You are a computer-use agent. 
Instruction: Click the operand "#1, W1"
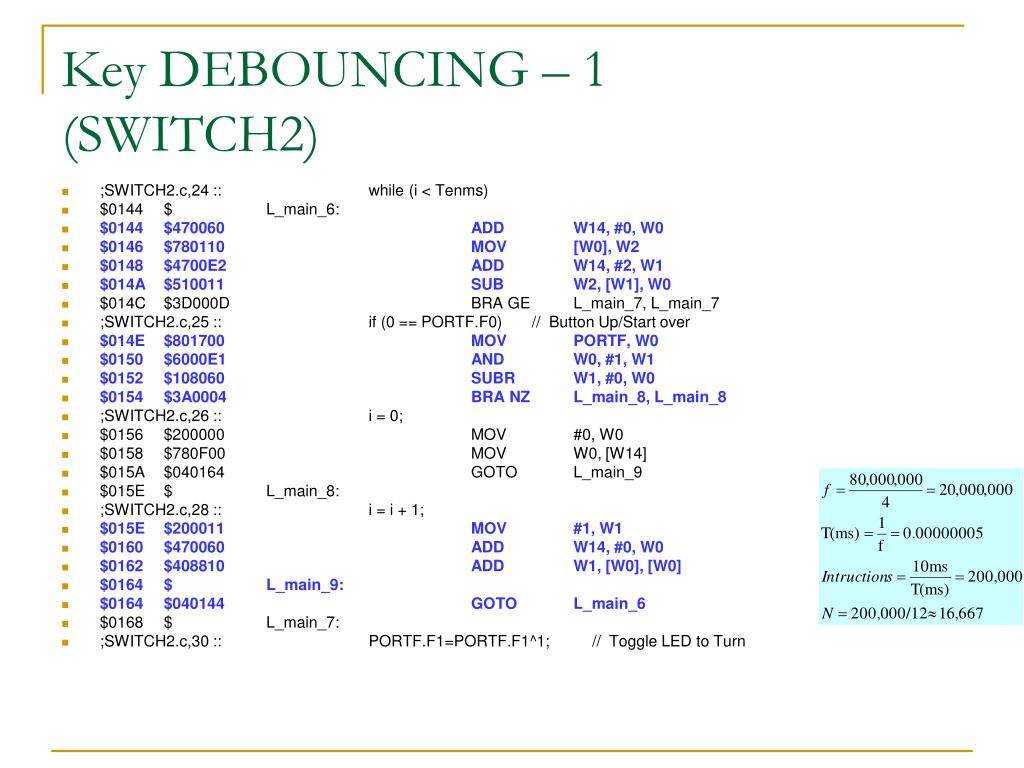tap(597, 528)
